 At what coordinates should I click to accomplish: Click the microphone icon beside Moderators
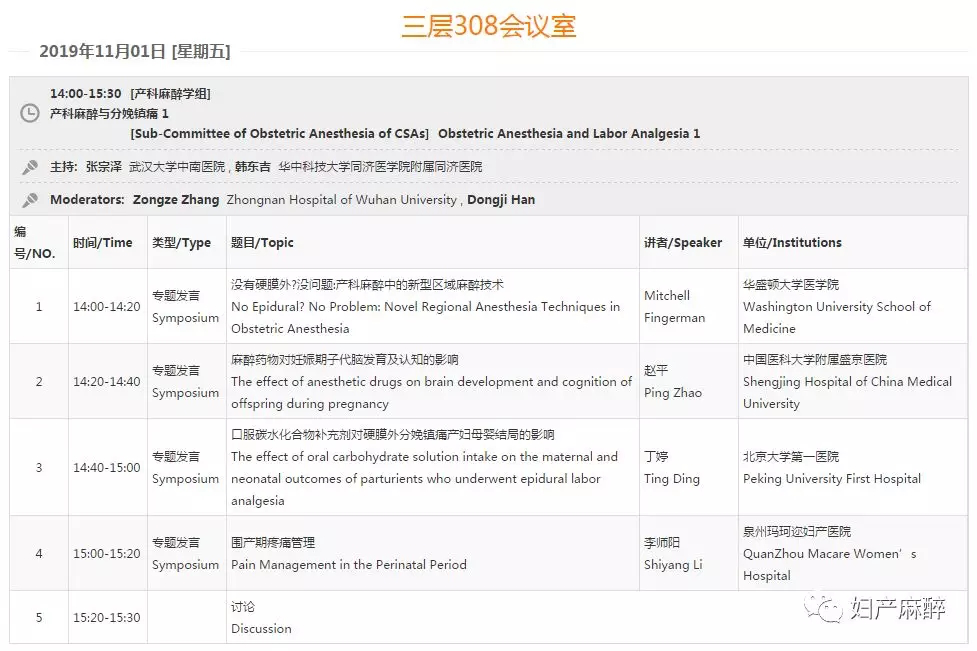point(30,200)
